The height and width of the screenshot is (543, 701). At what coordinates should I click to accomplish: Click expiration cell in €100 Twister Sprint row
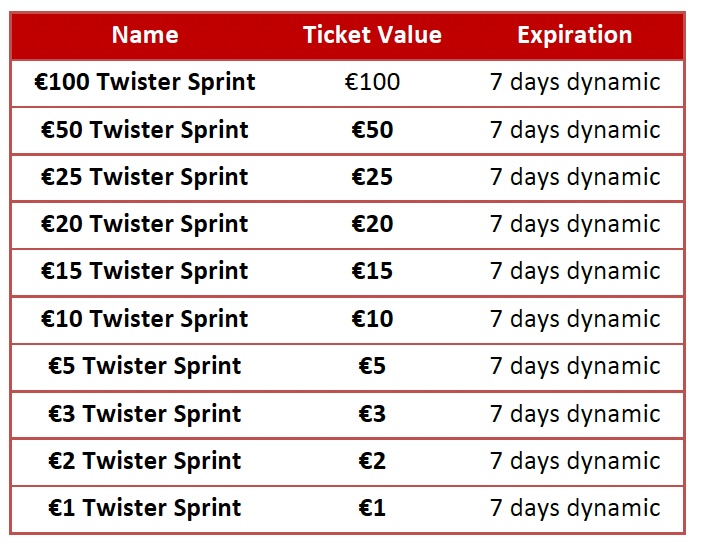click(x=574, y=82)
